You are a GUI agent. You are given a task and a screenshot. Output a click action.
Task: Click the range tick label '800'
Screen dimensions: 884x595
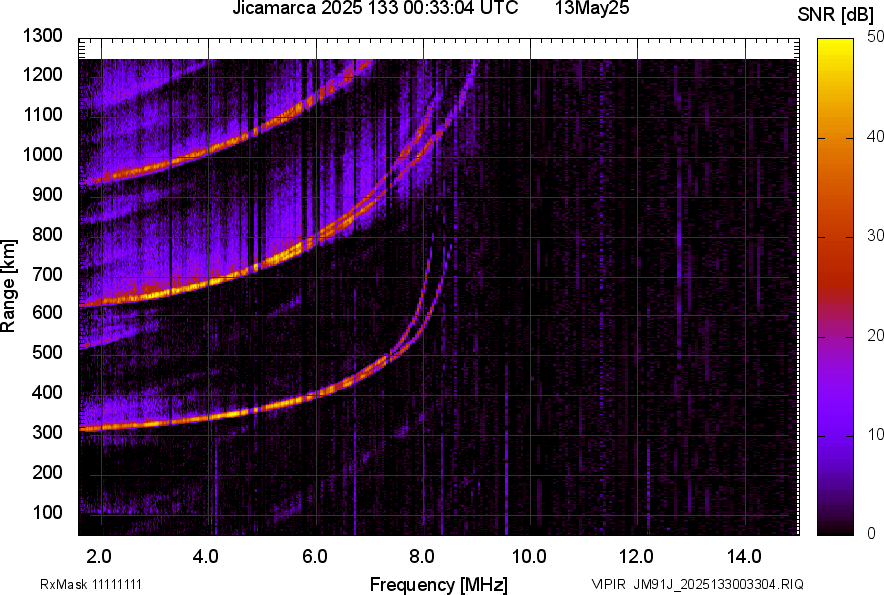(47, 233)
